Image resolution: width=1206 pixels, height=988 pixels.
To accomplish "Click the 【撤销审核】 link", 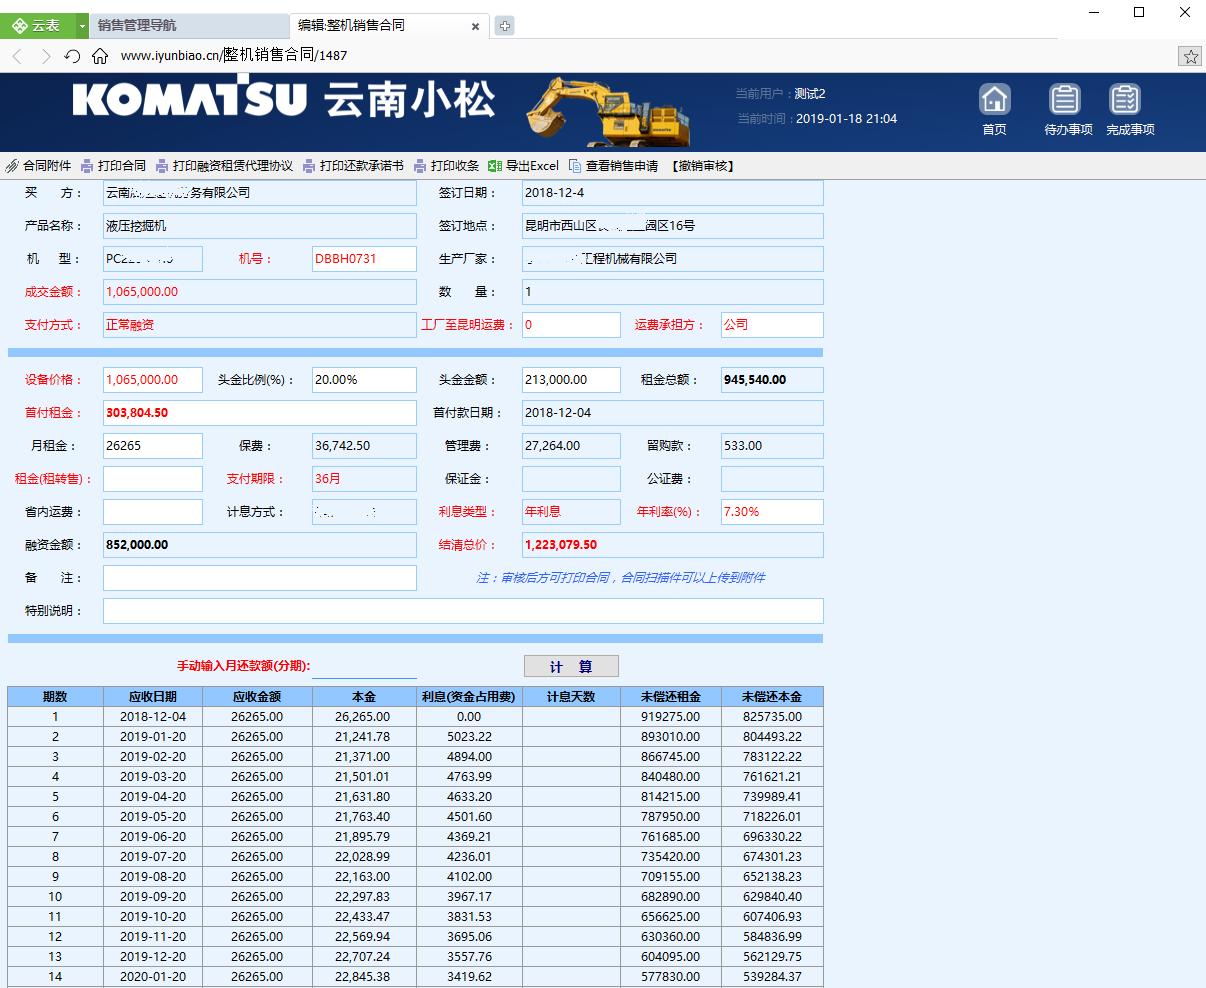I will tap(704, 166).
